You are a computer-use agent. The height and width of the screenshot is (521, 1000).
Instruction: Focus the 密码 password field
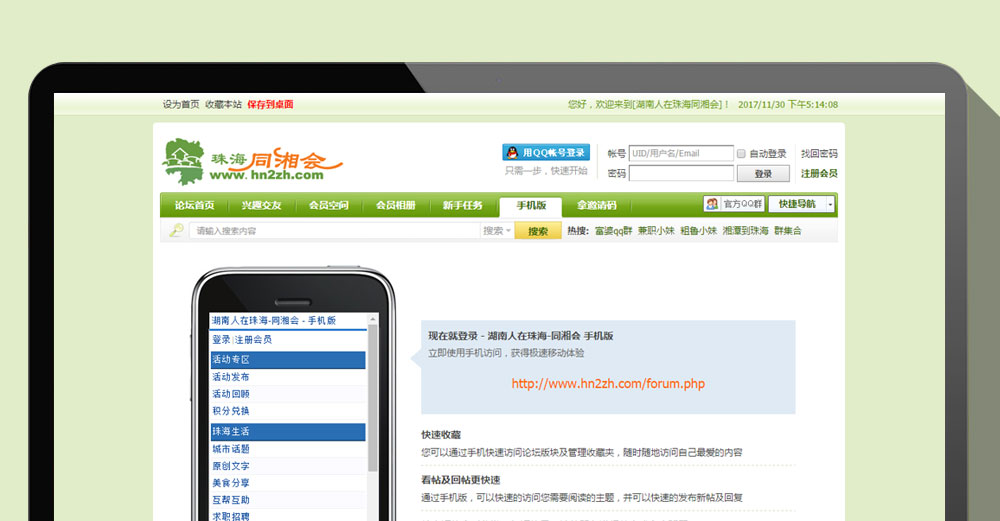681,173
